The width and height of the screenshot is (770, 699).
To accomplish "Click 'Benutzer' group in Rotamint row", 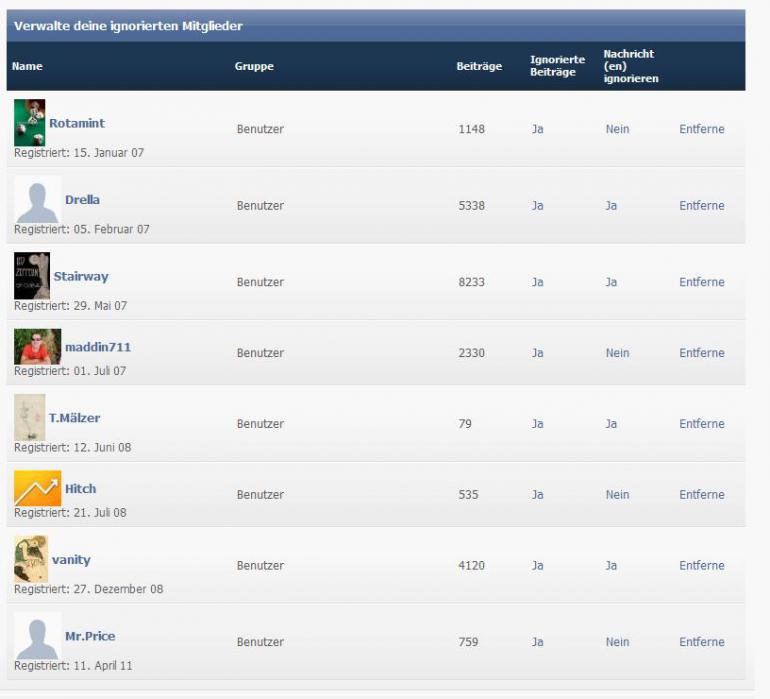I will pyautogui.click(x=260, y=129).
